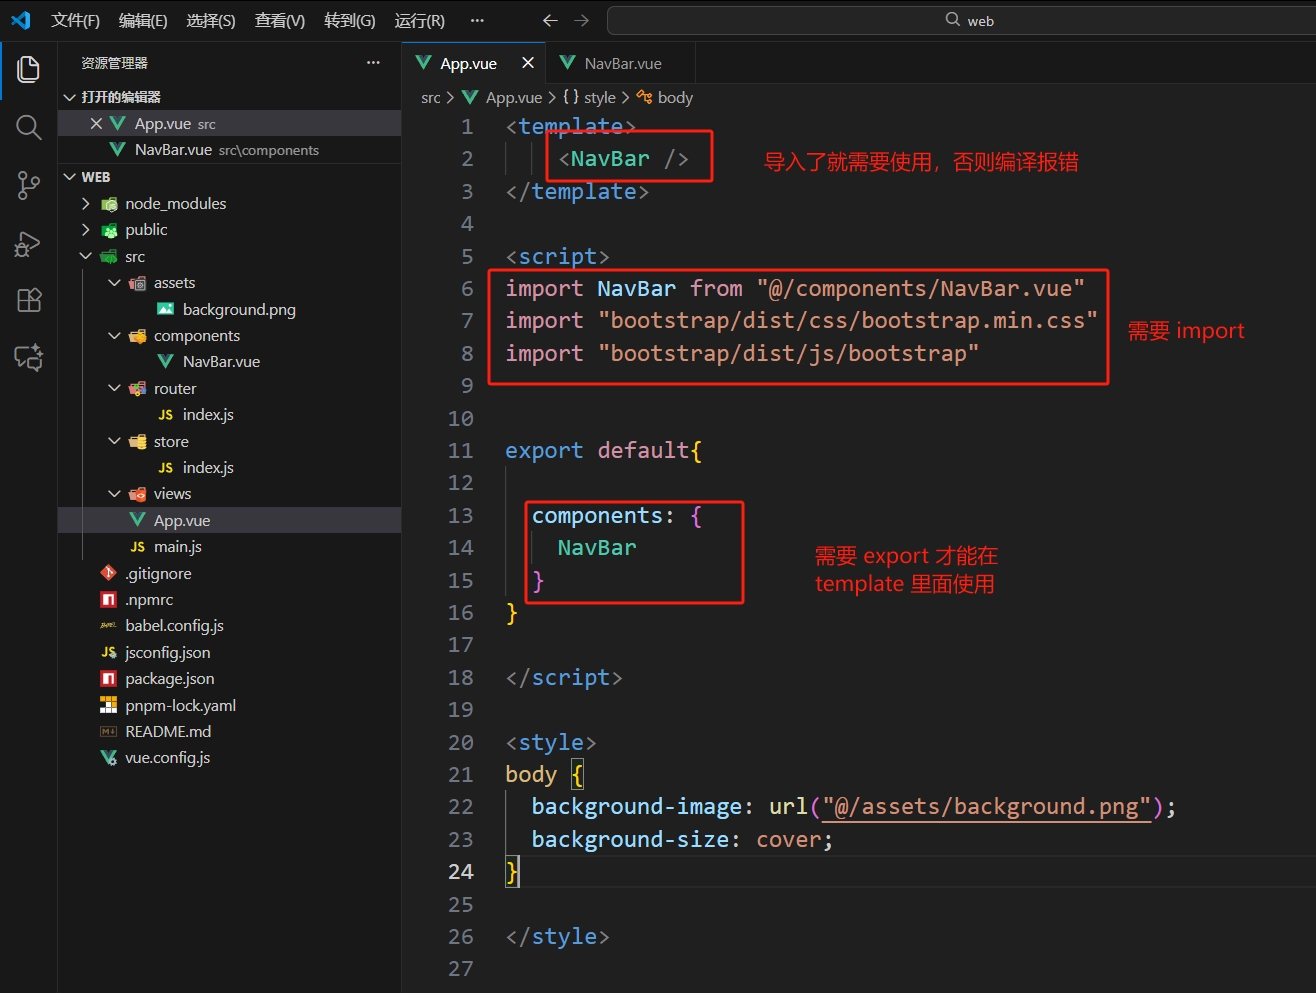Viewport: 1316px width, 993px height.
Task: Open the Search view icon
Action: [28, 127]
